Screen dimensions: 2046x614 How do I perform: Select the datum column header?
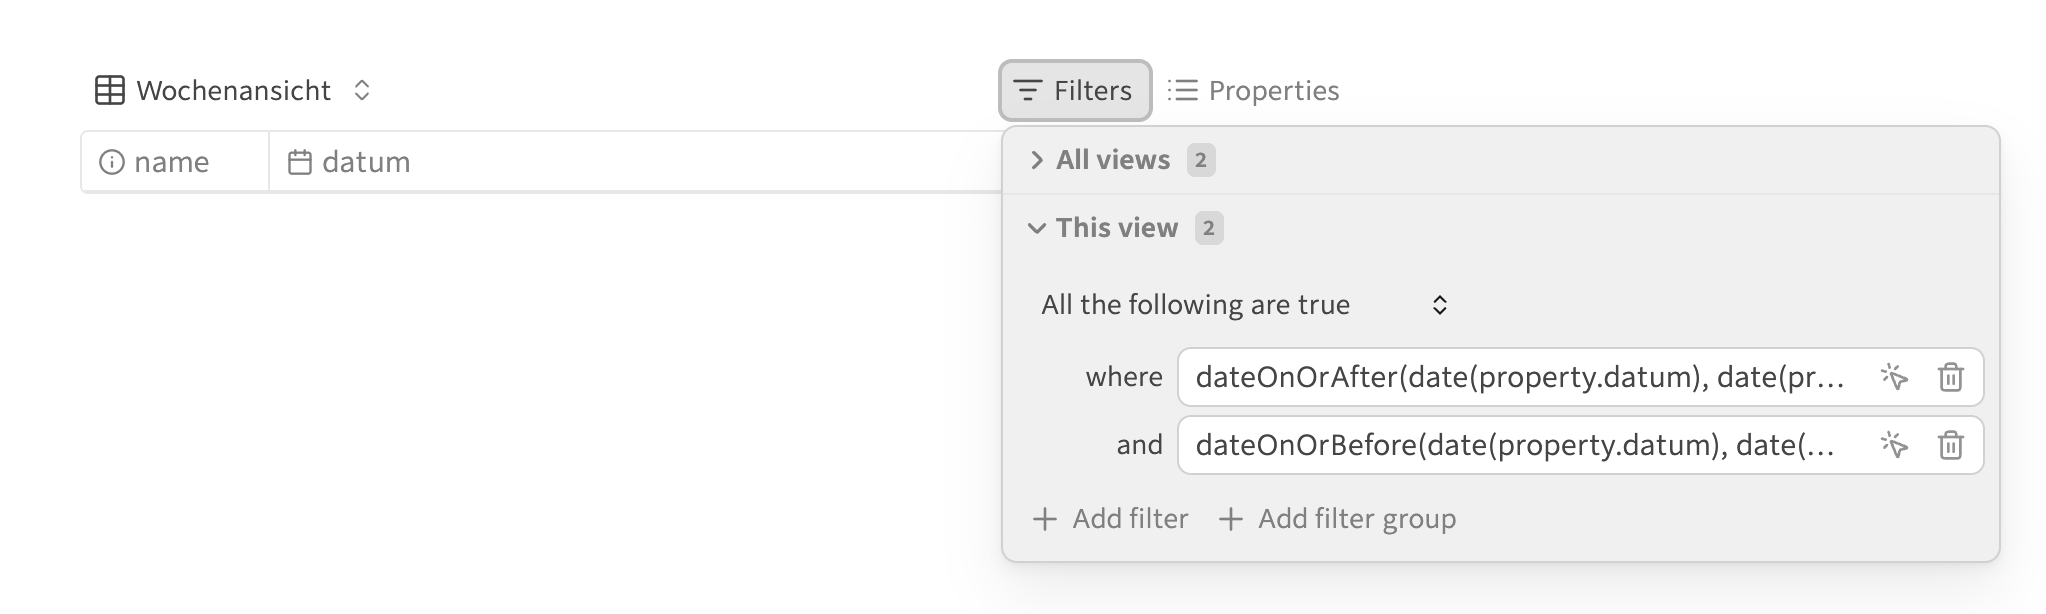(635, 162)
